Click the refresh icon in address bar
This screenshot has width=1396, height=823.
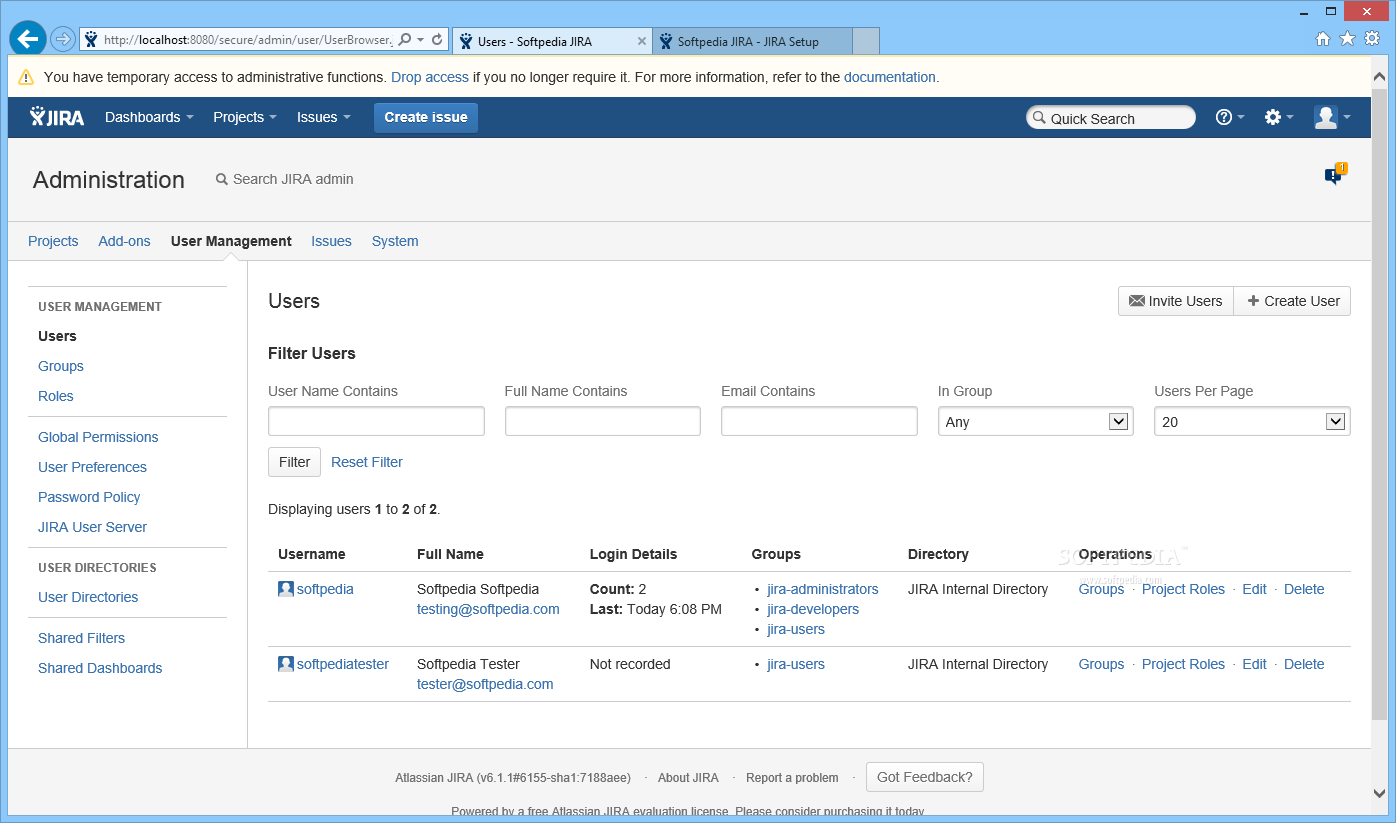[437, 40]
